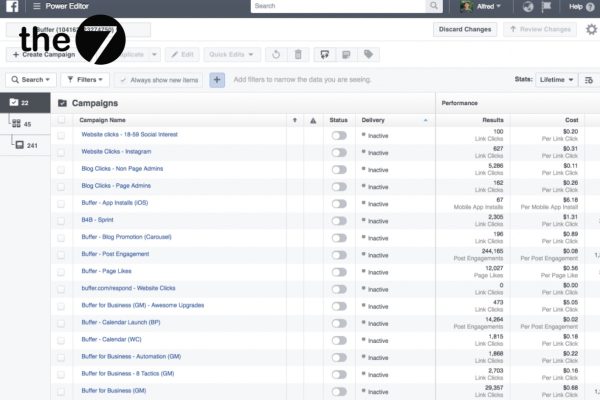Click the export/import icon in toolbar
600x400 pixels.
pyautogui.click(x=324, y=54)
